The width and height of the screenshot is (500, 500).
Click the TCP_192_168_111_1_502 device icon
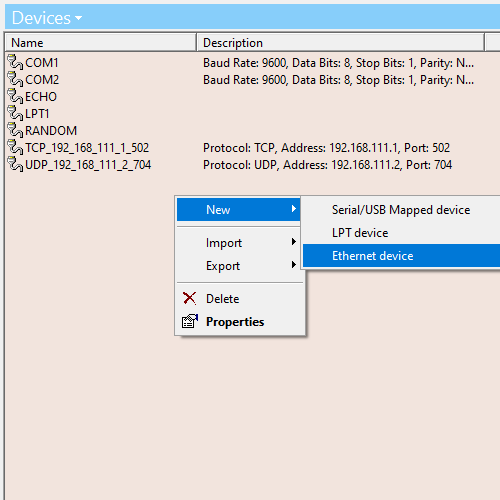point(15,147)
